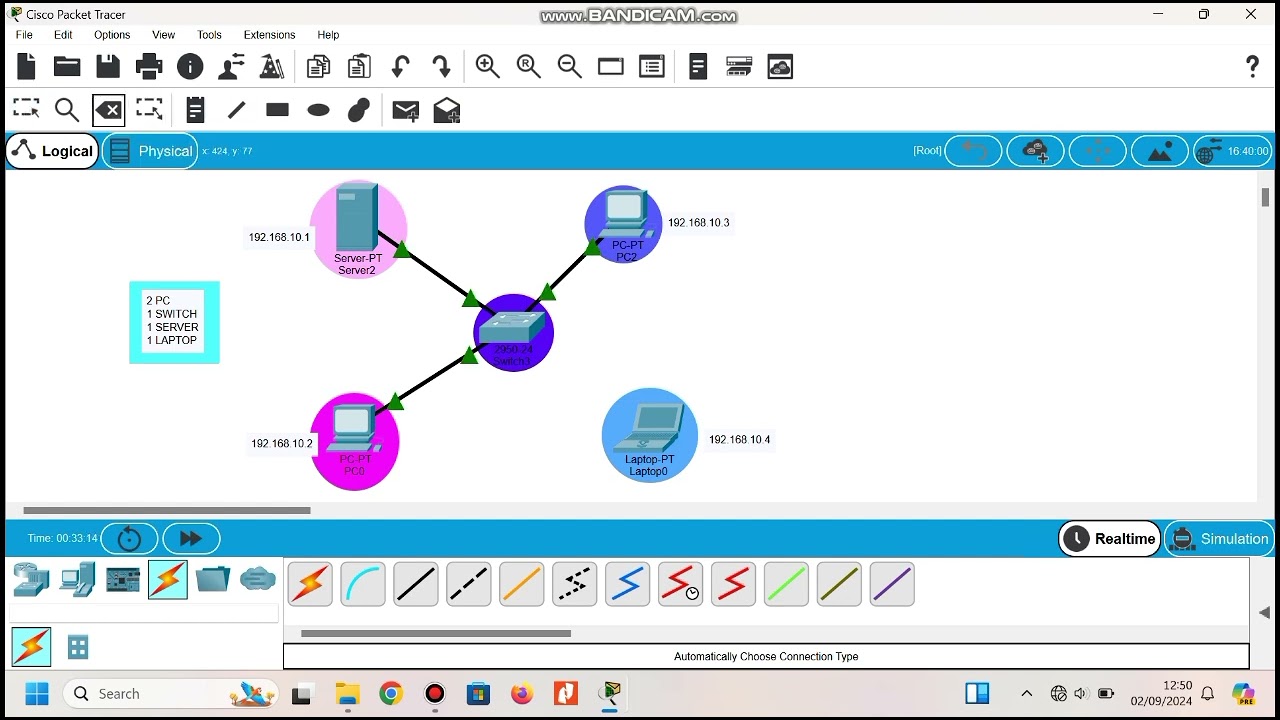
Task: Open the Network Information icon
Action: tap(190, 67)
